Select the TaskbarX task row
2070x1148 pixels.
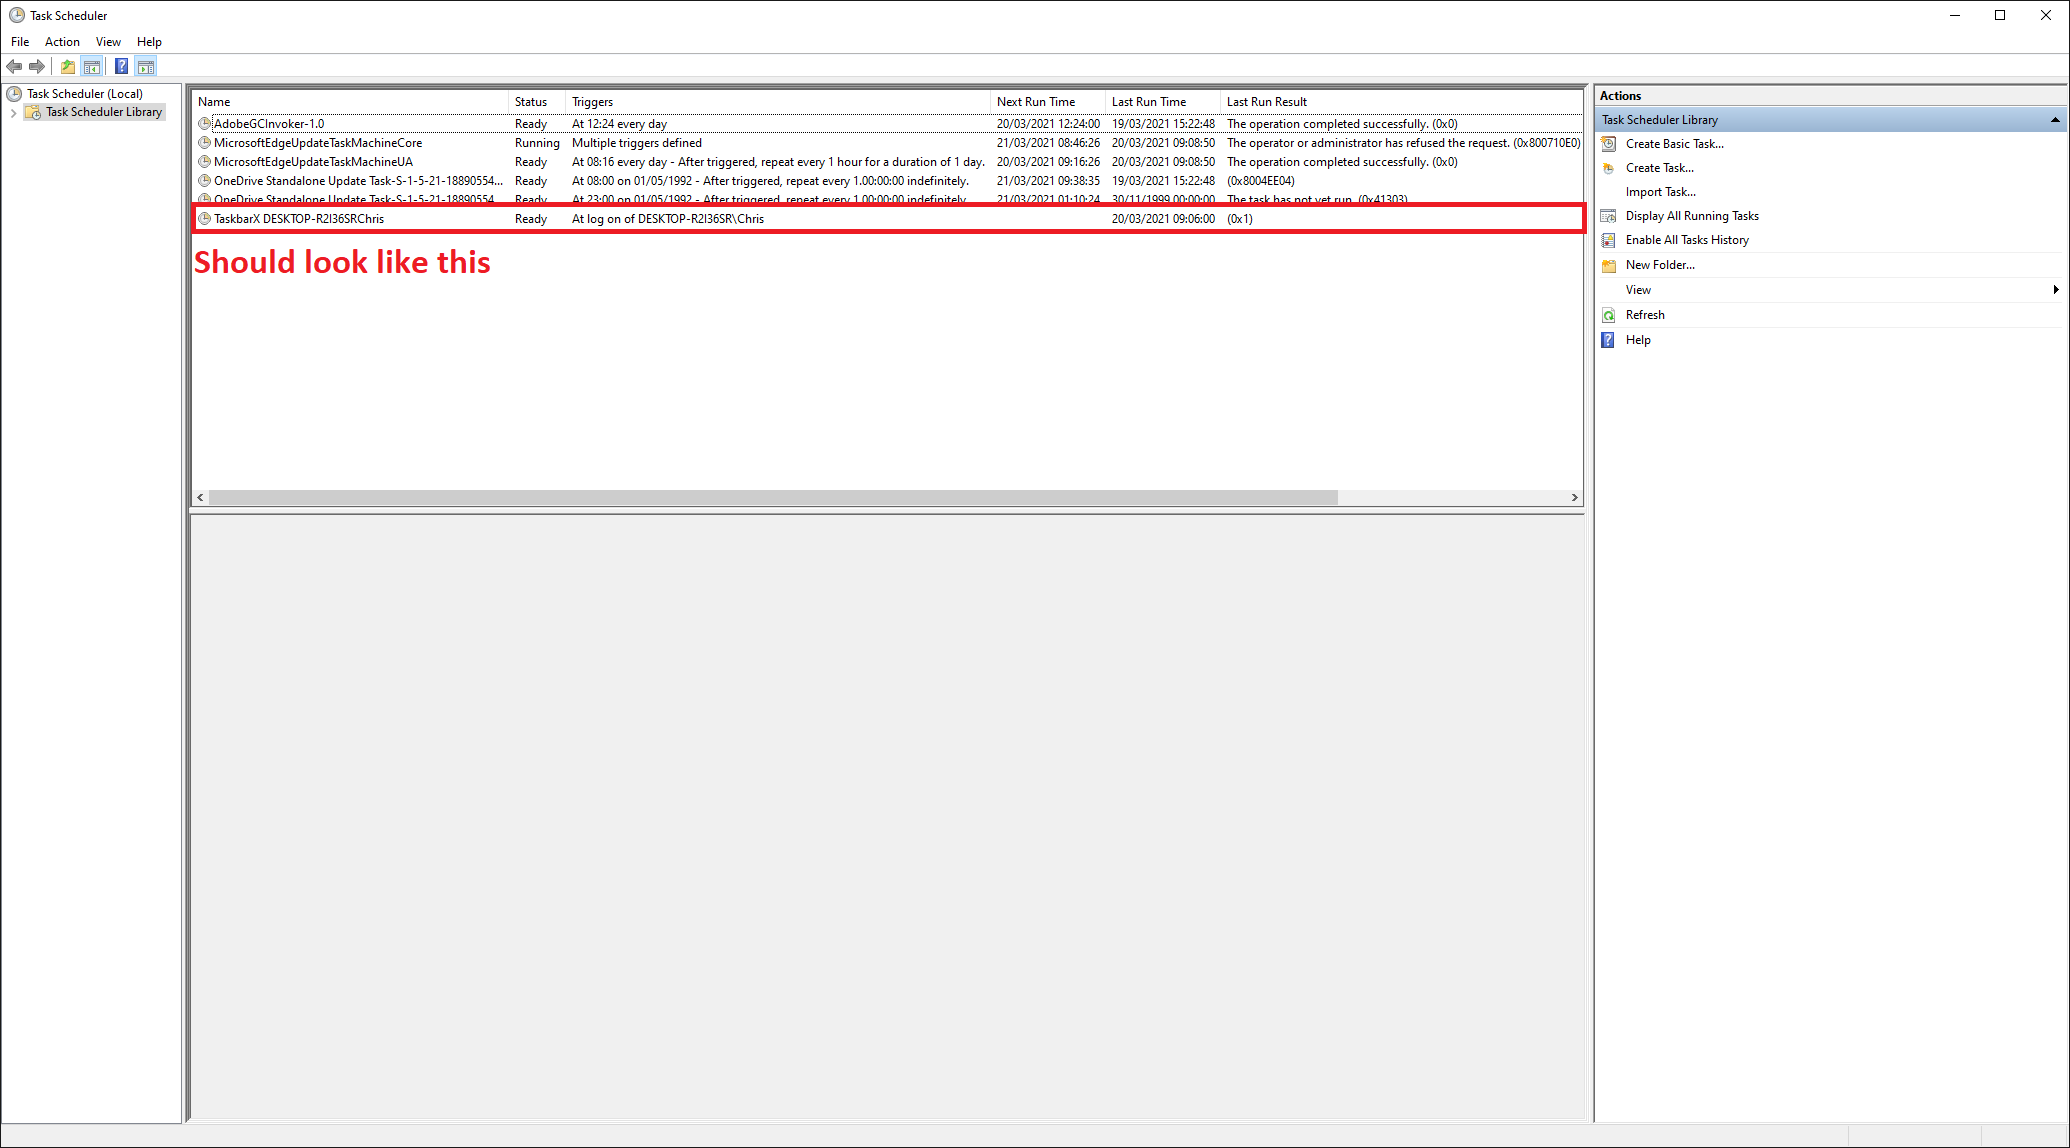pyautogui.click(x=299, y=218)
